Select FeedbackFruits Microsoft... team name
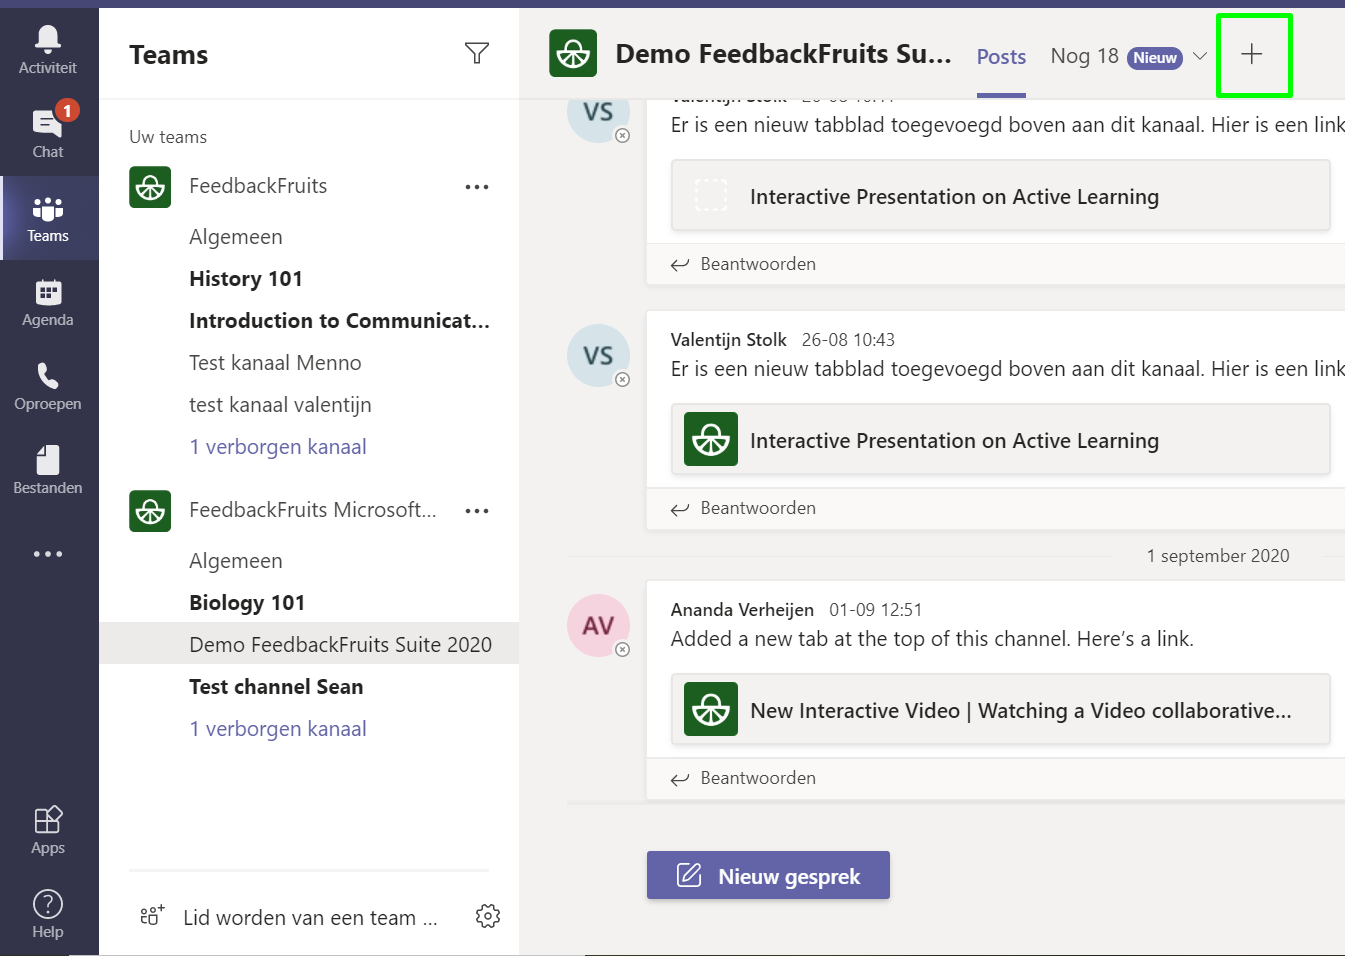Screen dimensions: 1345x956 pyautogui.click(x=313, y=510)
